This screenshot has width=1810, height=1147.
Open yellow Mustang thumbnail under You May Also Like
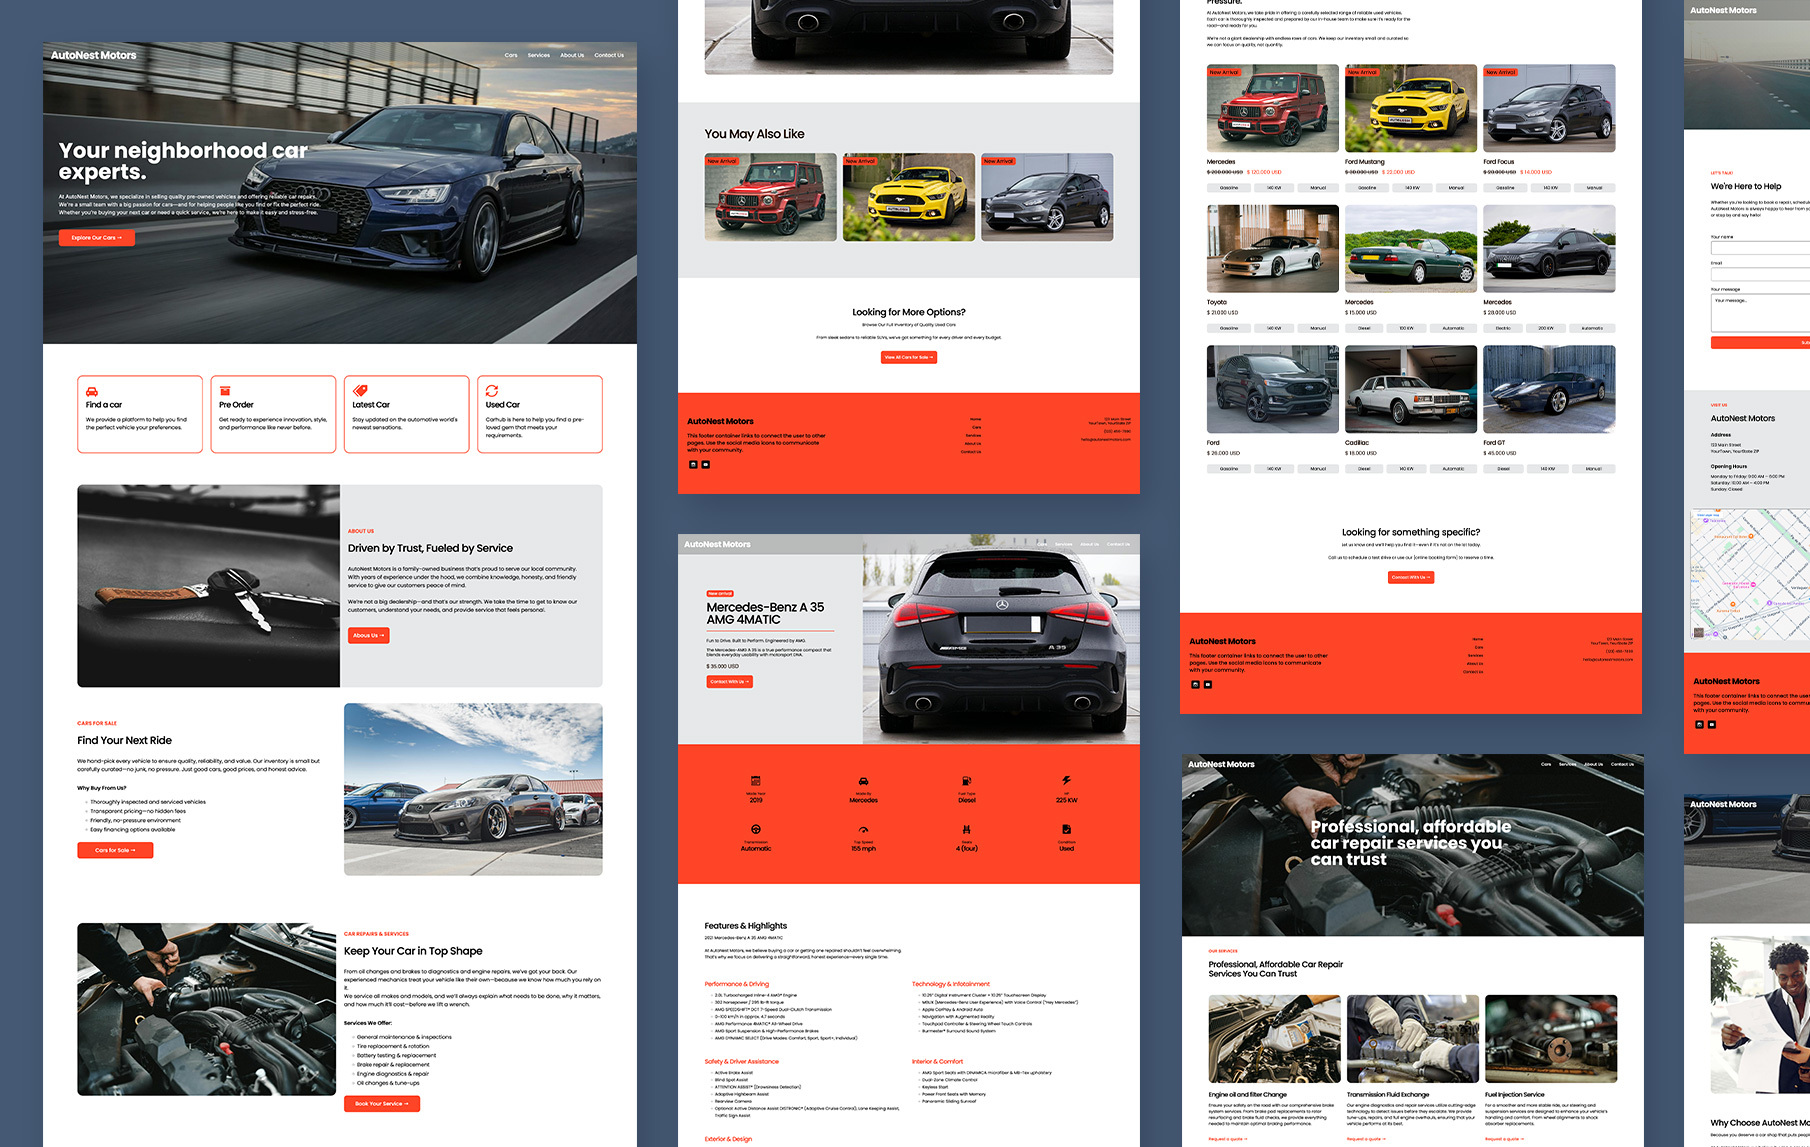(908, 197)
